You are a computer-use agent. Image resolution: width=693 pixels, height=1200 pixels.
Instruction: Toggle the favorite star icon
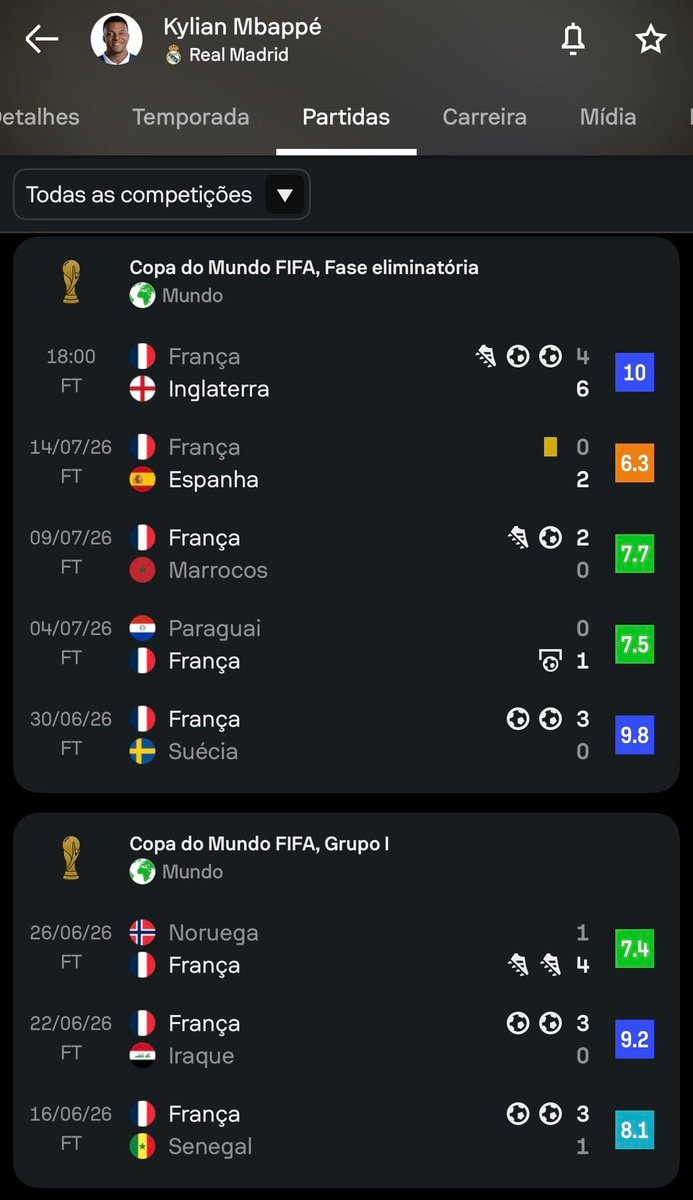(x=651, y=39)
